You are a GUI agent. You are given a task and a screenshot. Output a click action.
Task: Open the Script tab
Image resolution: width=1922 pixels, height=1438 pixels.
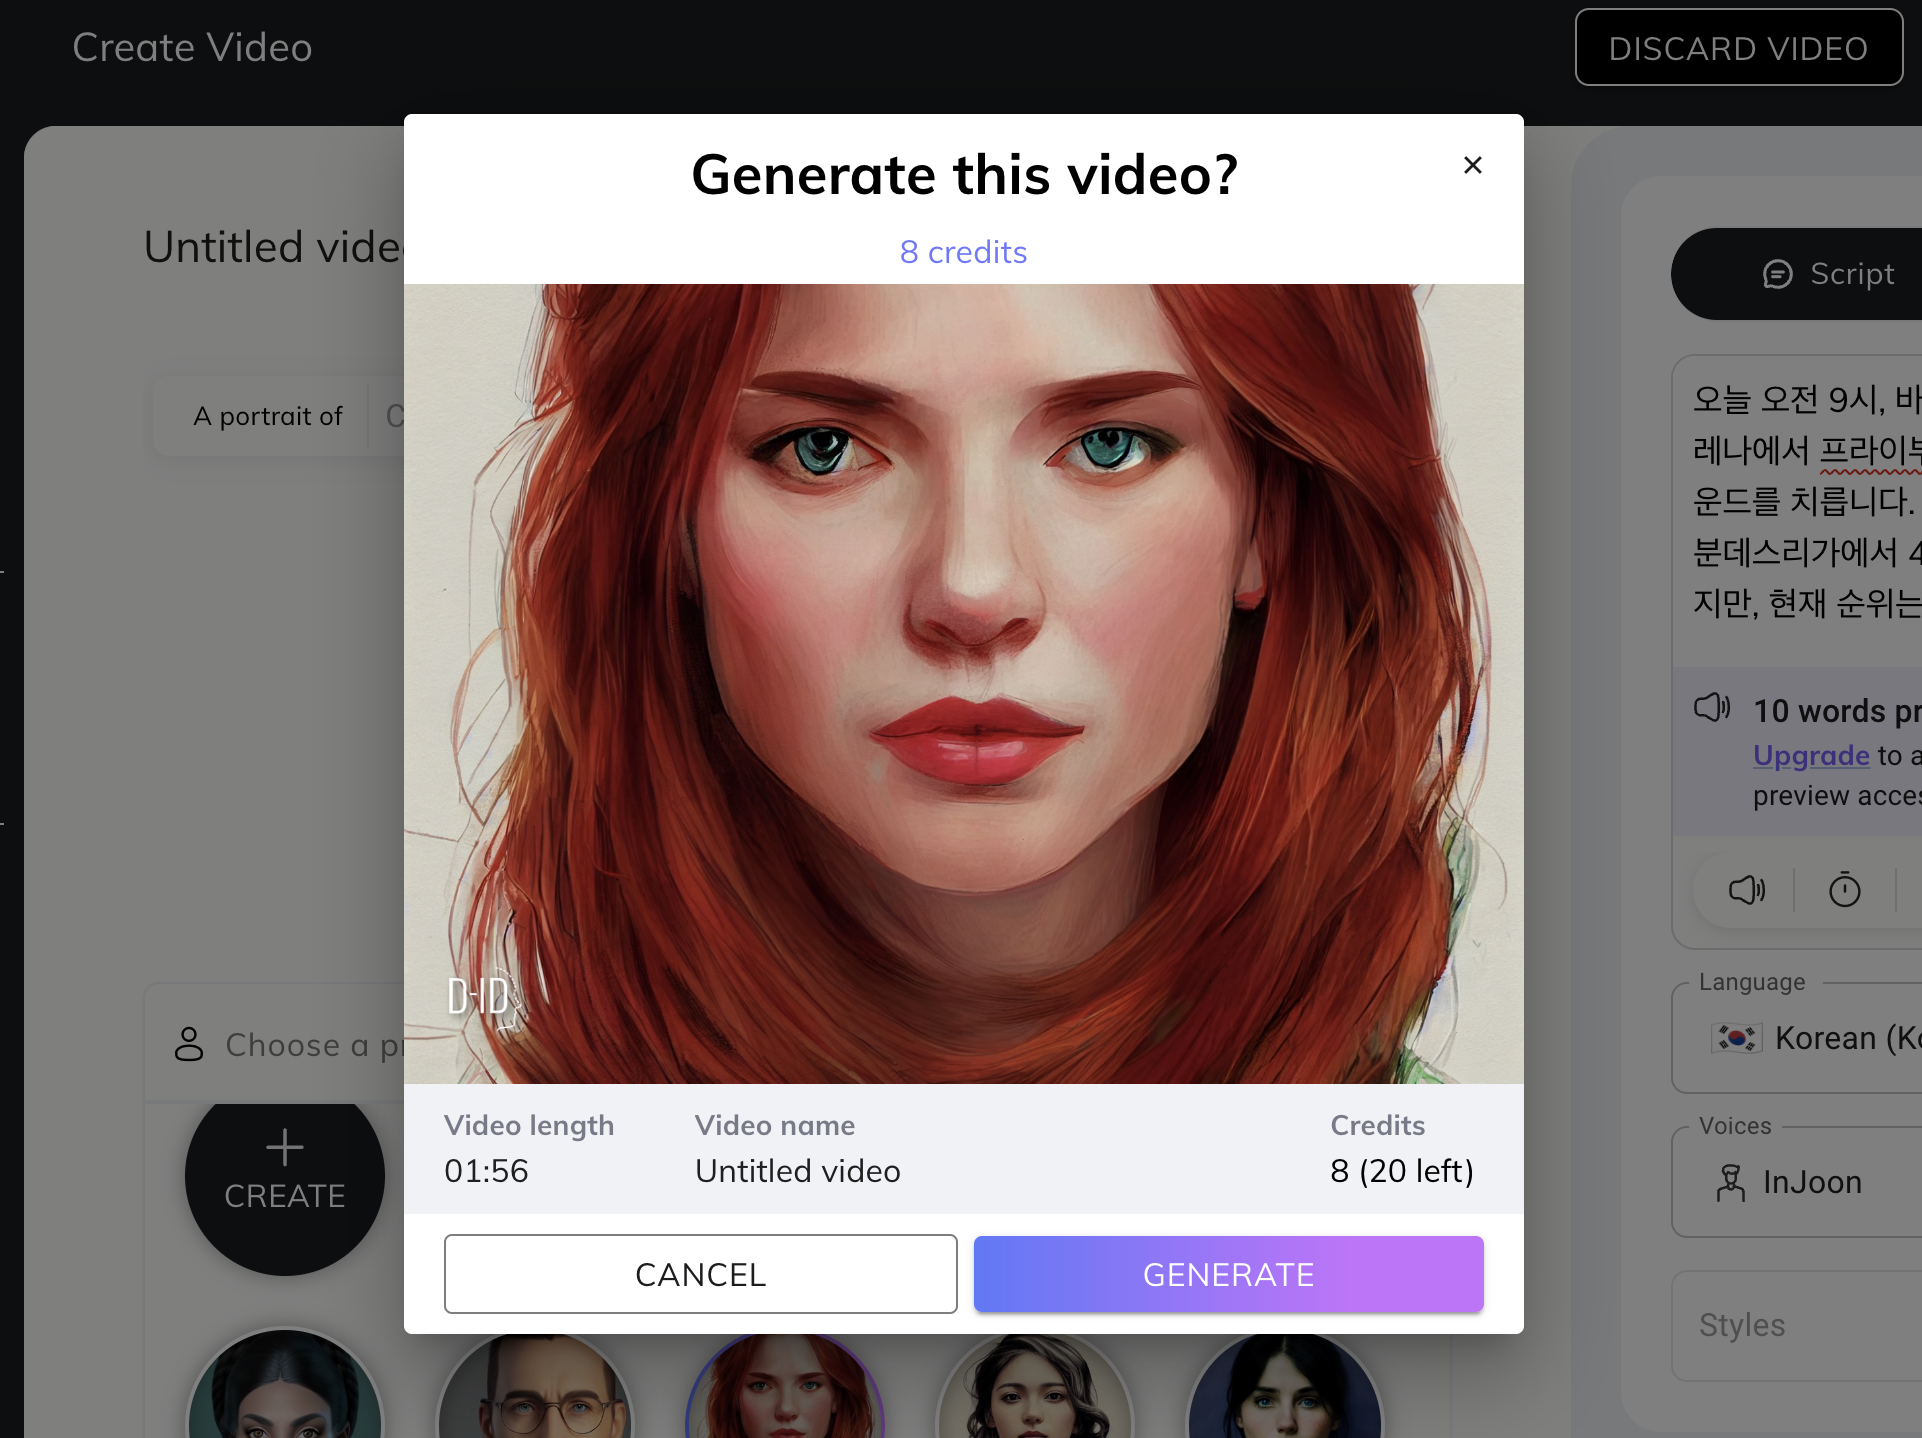click(1851, 274)
